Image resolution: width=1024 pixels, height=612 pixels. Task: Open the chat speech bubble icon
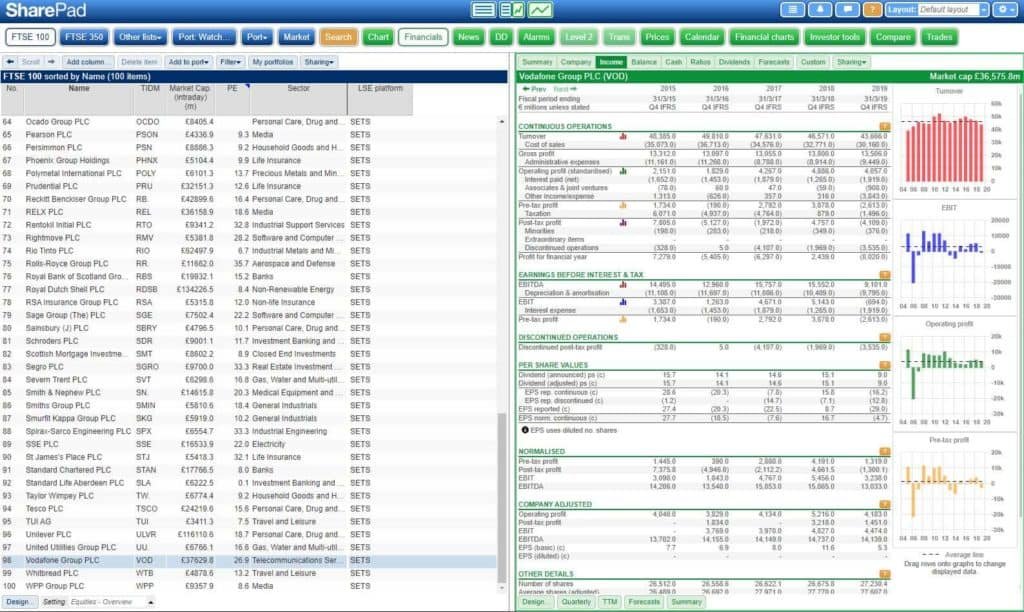[847, 10]
